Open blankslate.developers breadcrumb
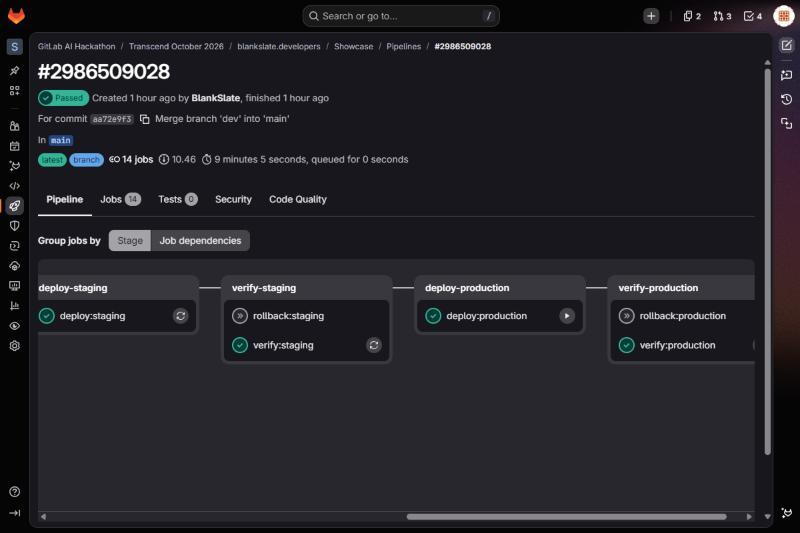The width and height of the screenshot is (800, 533). coord(279,46)
